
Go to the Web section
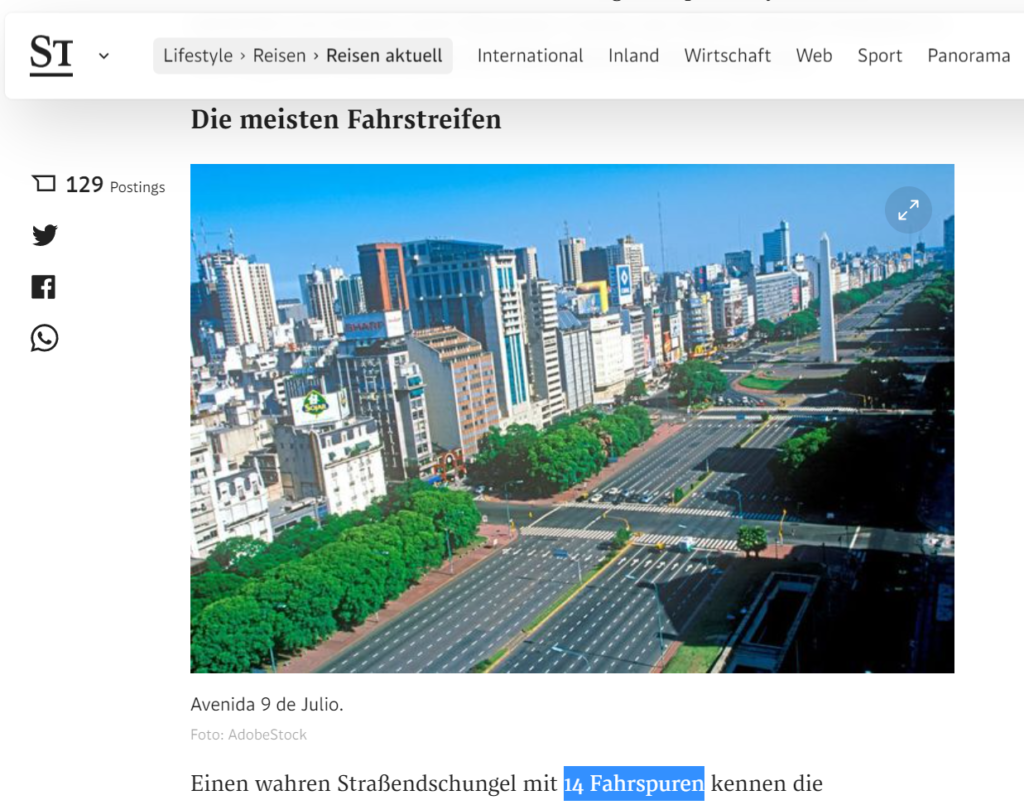coord(814,56)
